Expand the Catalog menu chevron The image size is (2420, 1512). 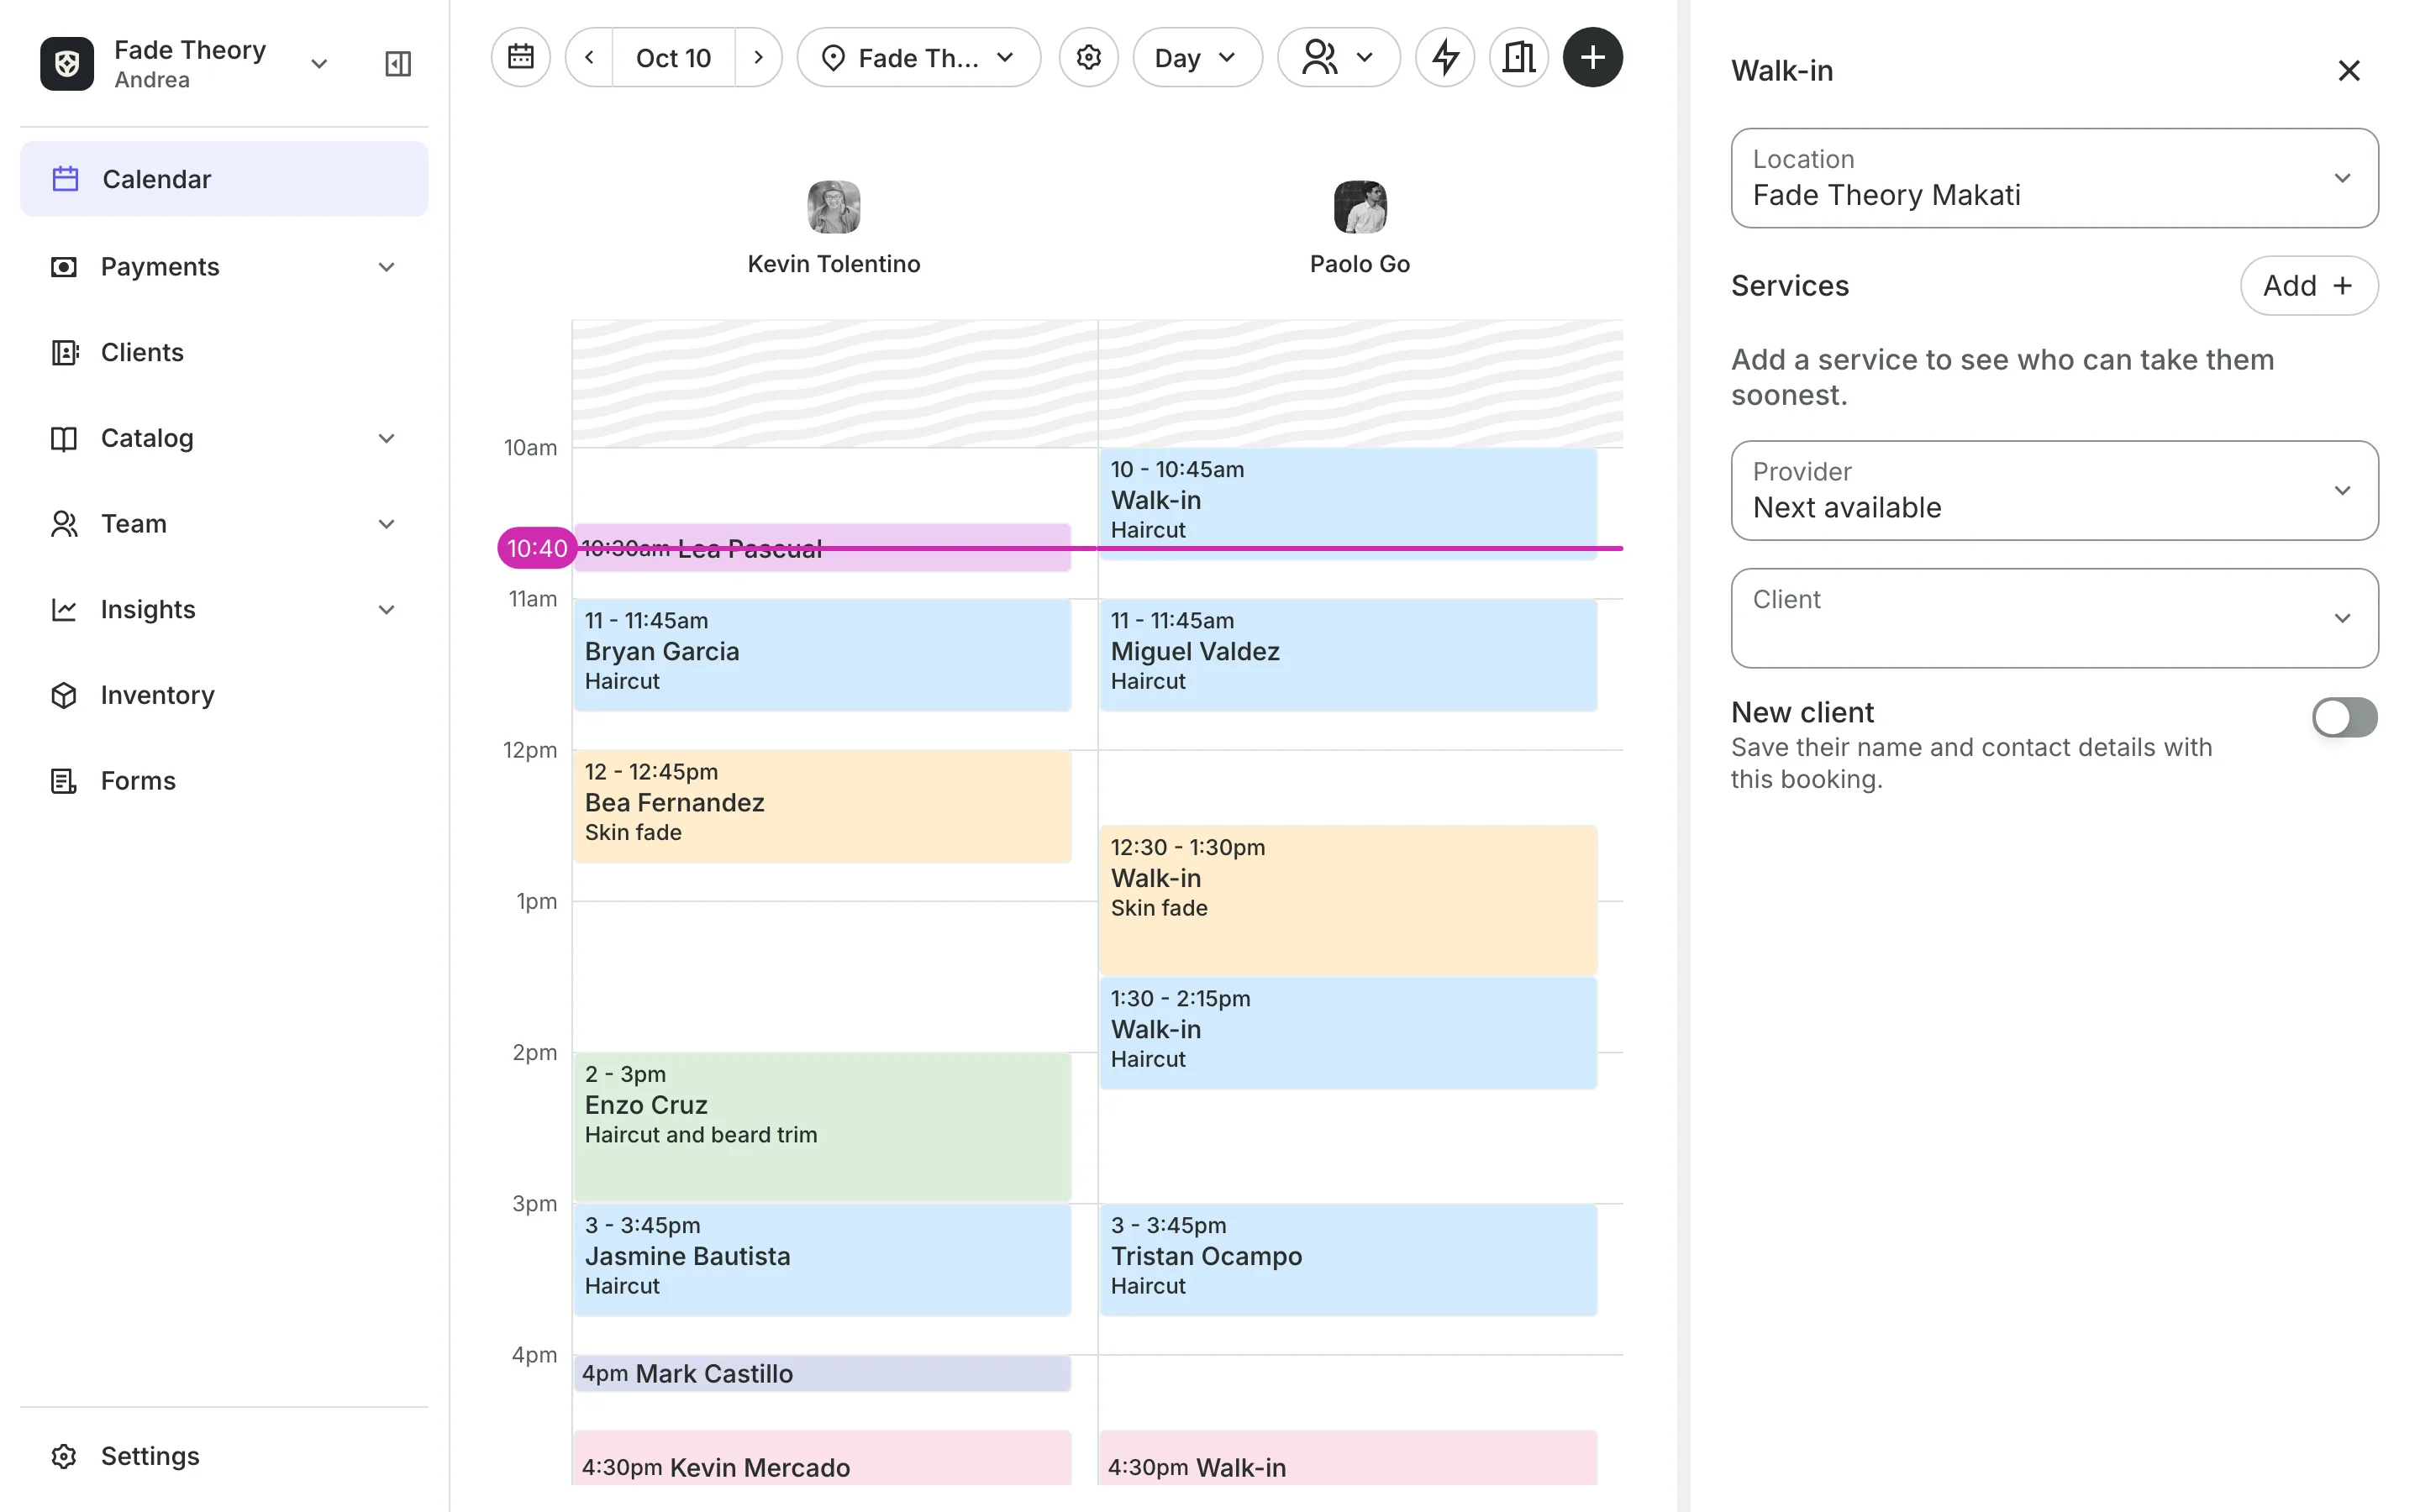pyautogui.click(x=387, y=438)
